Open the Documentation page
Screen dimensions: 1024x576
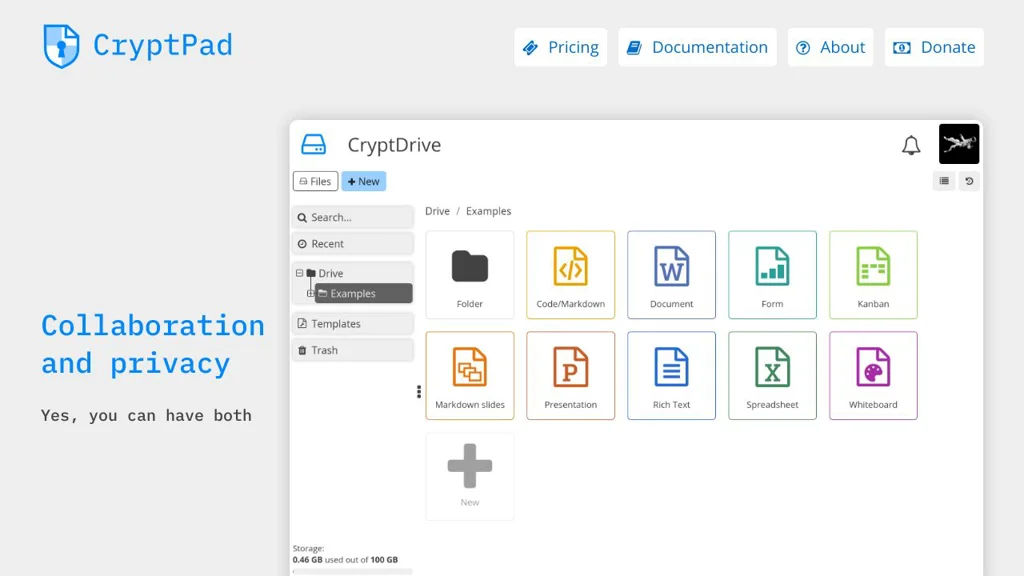[697, 47]
